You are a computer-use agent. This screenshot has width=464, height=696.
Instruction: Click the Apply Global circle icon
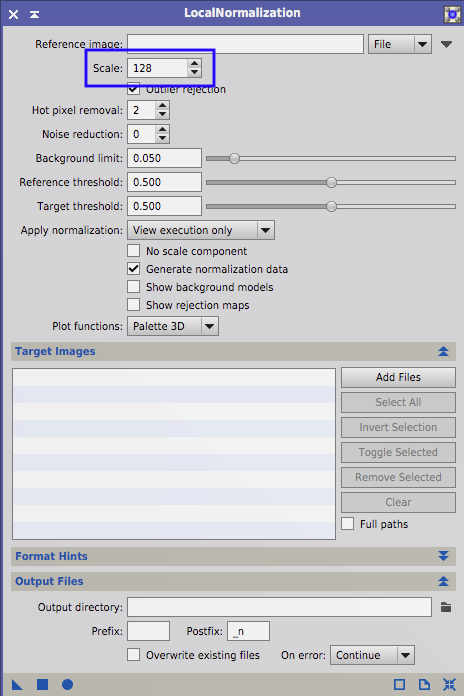[x=67, y=684]
